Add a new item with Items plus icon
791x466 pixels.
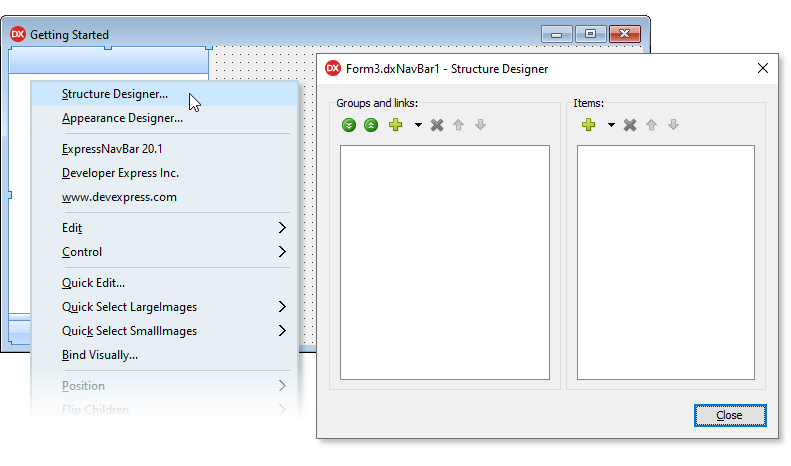point(588,125)
